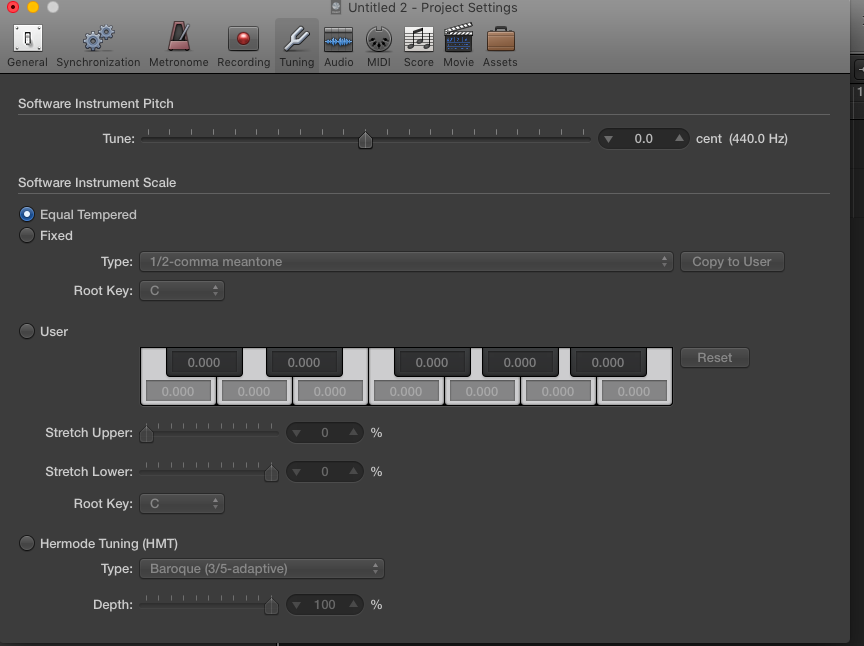Expand the 1/2-comma meantone Type dropdown

pos(406,262)
